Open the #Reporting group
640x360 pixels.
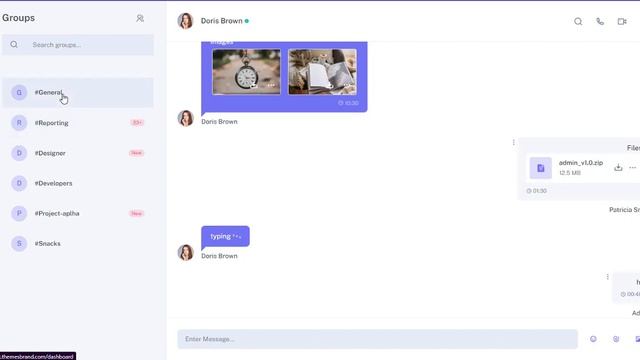coord(78,123)
